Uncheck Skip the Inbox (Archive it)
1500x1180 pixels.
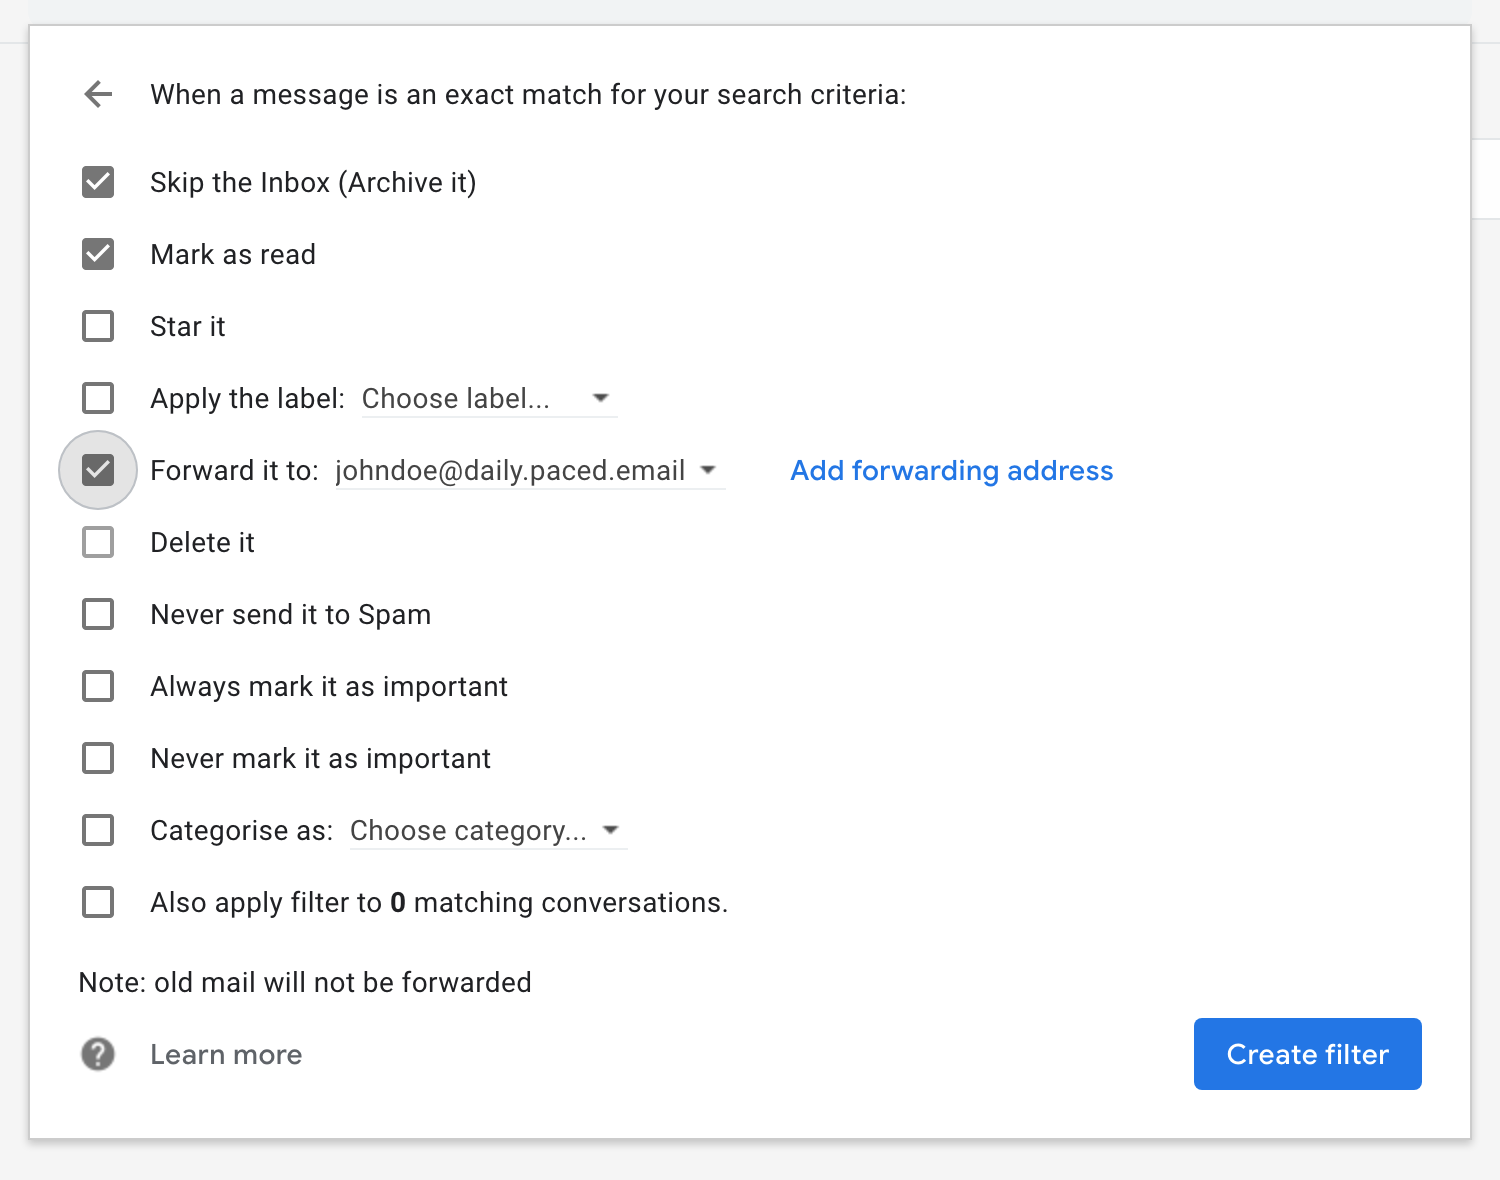tap(97, 182)
